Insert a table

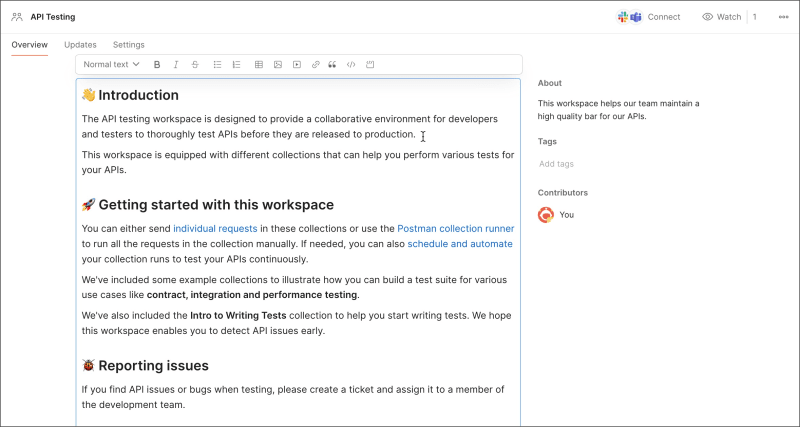click(259, 65)
